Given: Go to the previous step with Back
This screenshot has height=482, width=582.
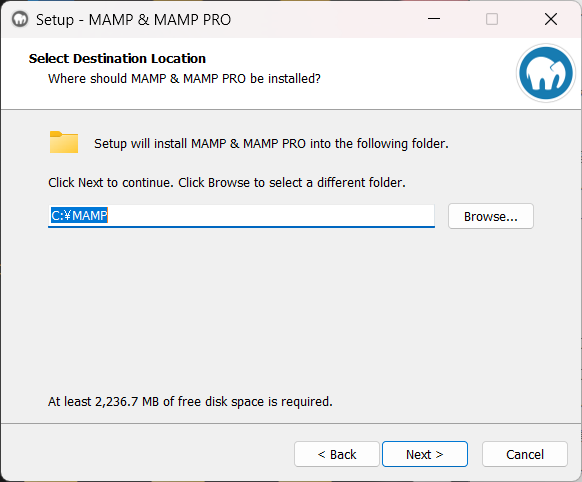Looking at the screenshot, I should [337, 454].
